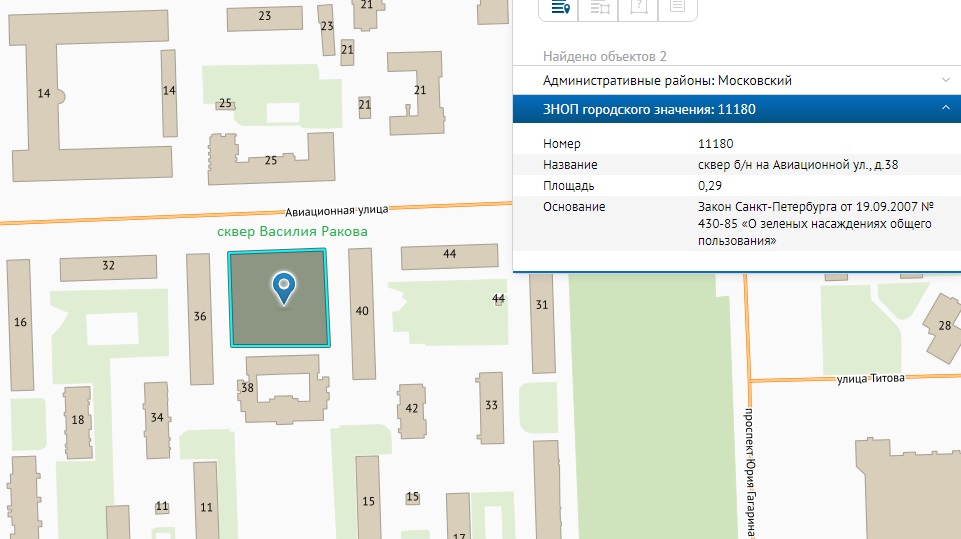The width and height of the screenshot is (961, 539).
Task: Expand Административные районы: Московский row
Action: tap(945, 80)
